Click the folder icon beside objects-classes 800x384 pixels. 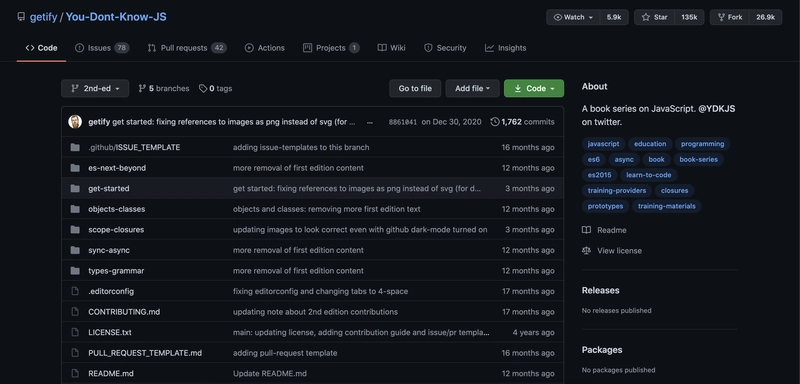tap(75, 209)
